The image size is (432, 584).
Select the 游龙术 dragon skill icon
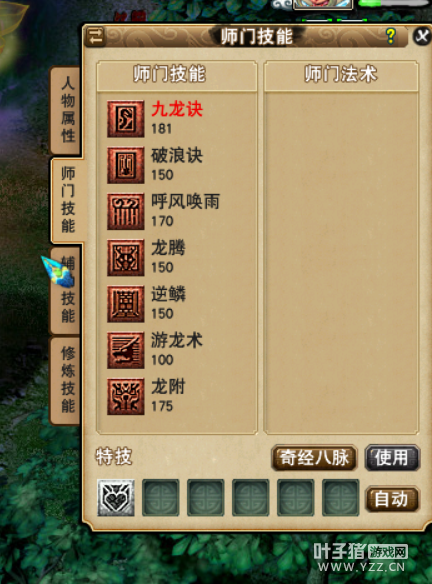126,350
